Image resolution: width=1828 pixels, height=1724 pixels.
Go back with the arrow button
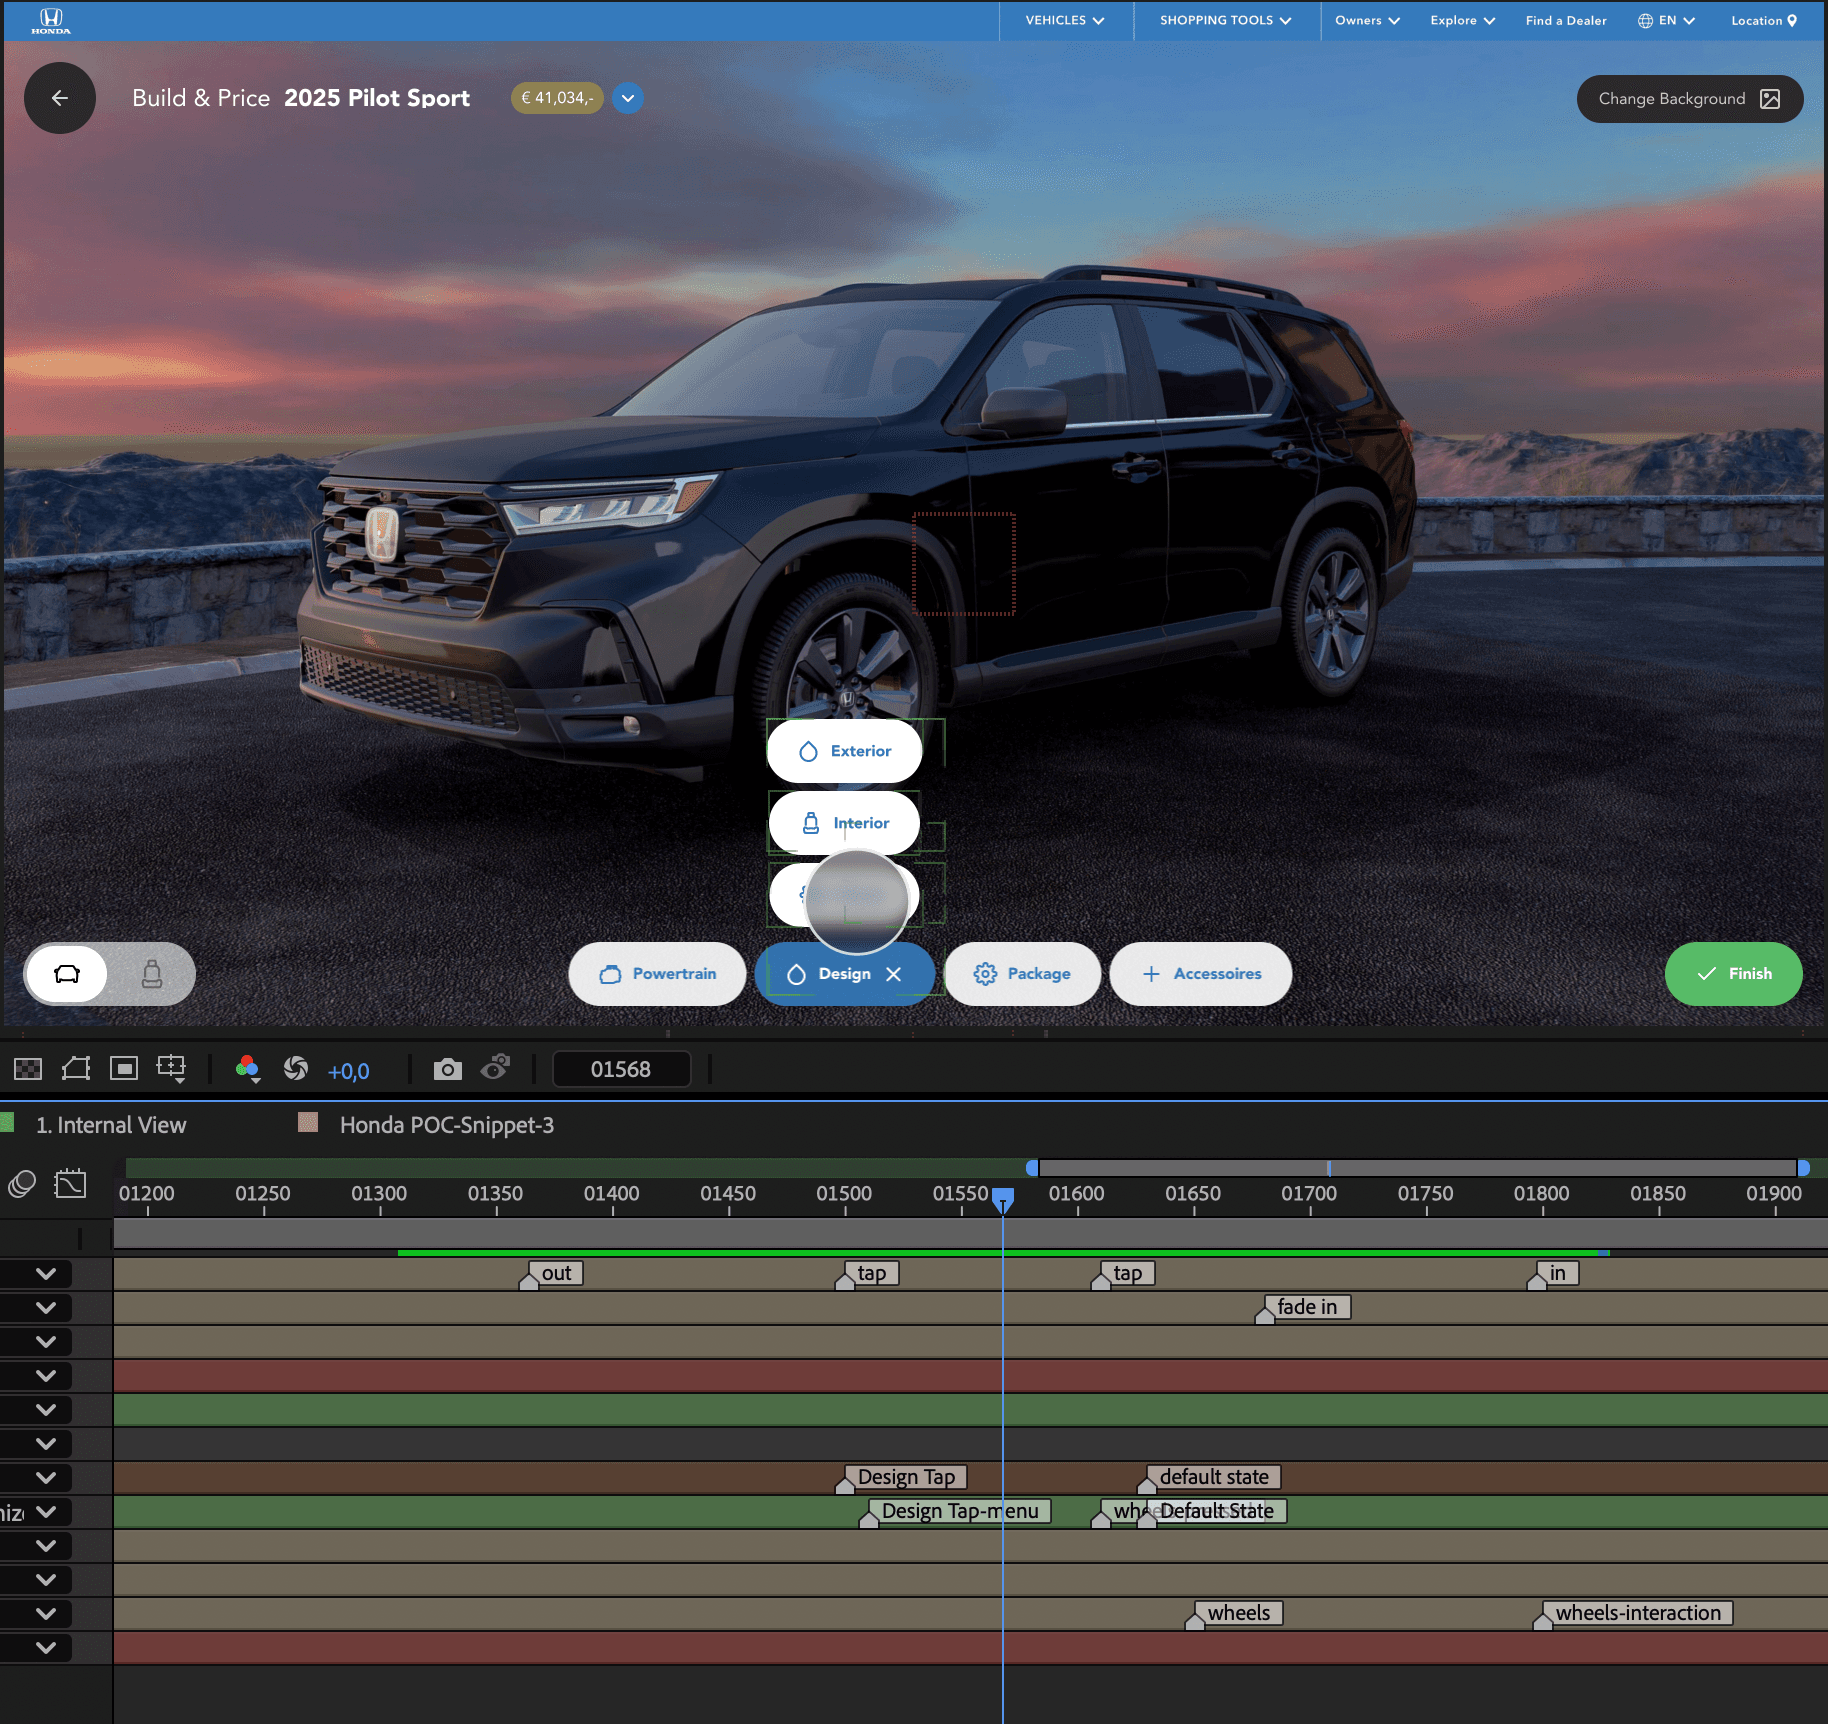[x=60, y=98]
